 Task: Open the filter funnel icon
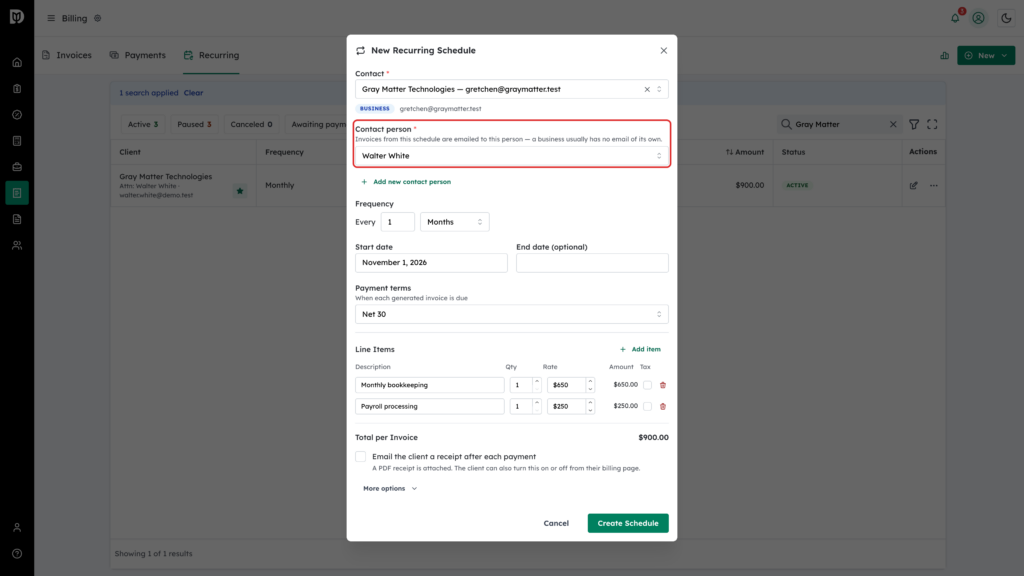point(914,124)
